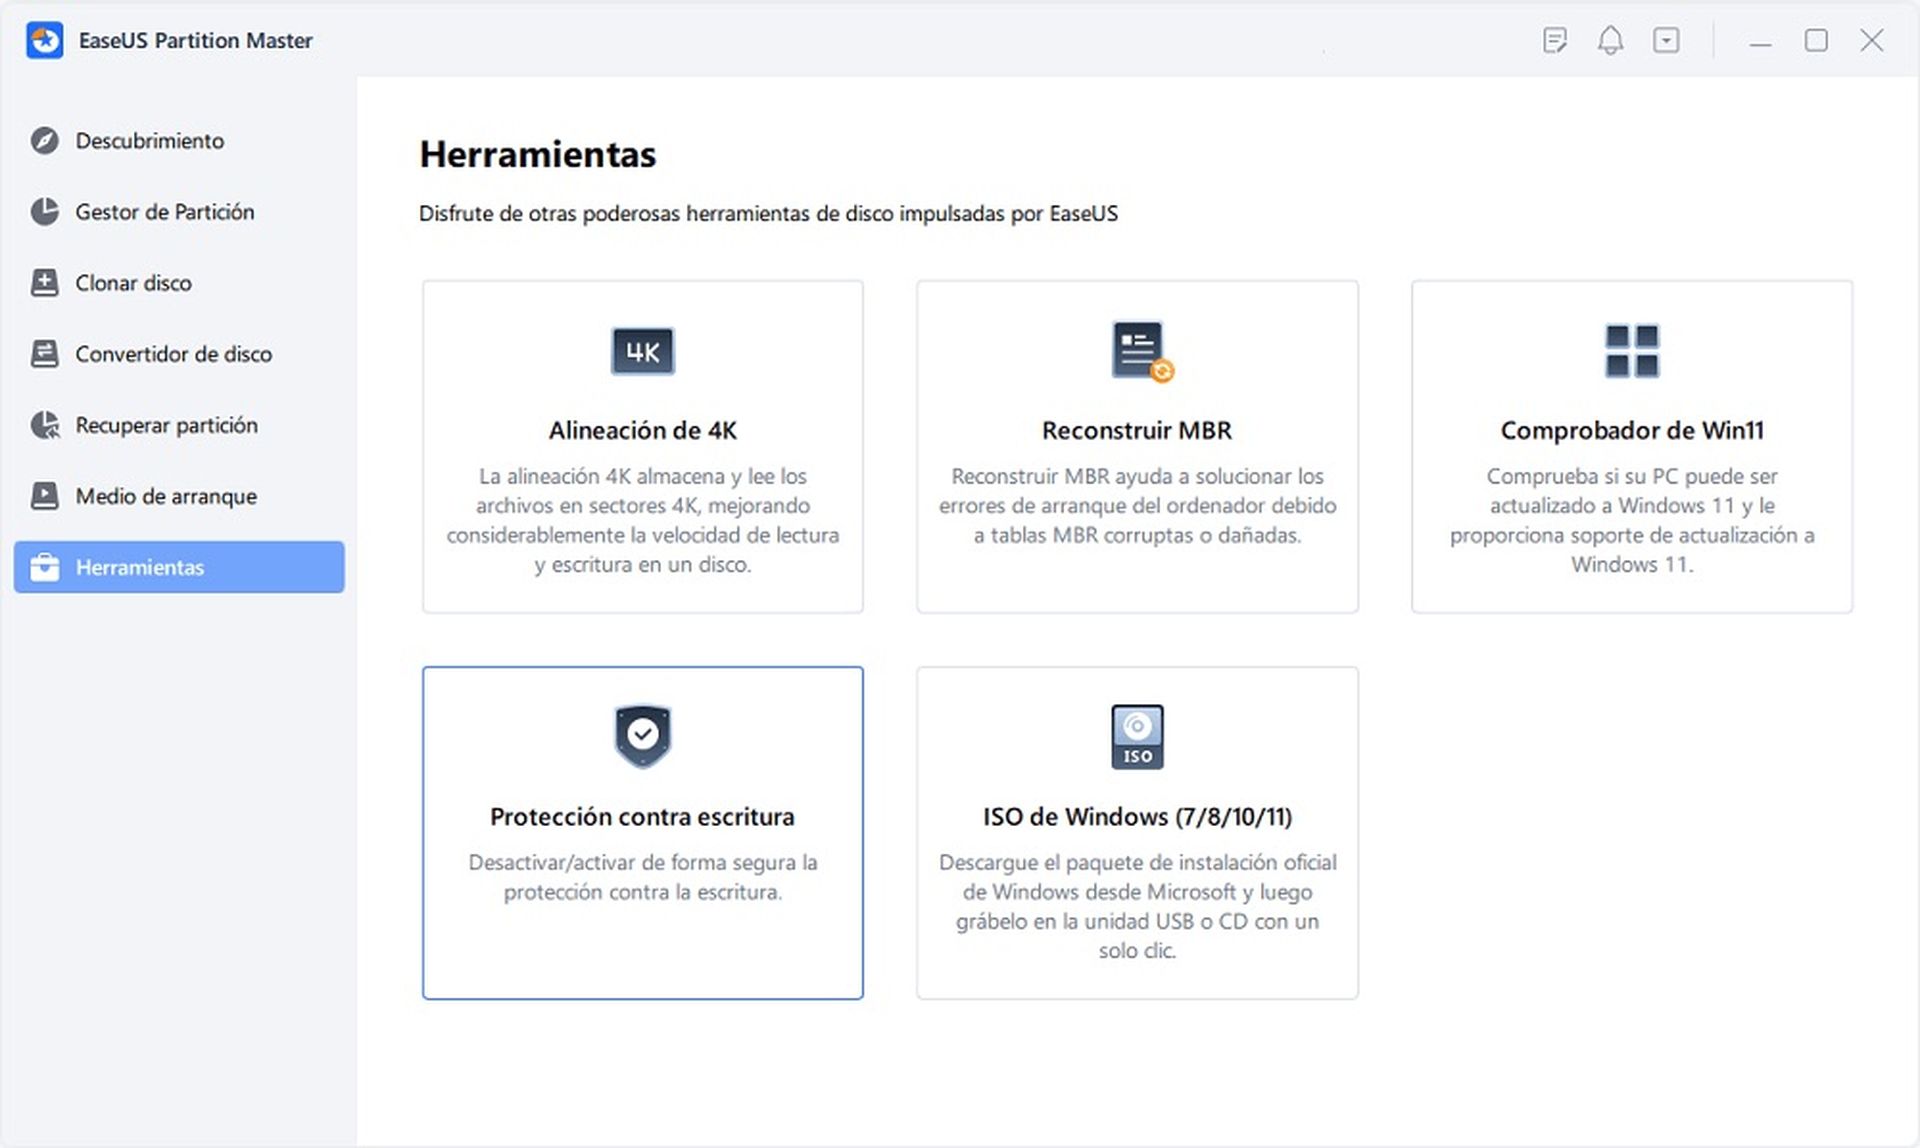Open the Reconstruir MBR card
1920x1148 pixels.
pyautogui.click(x=1137, y=446)
